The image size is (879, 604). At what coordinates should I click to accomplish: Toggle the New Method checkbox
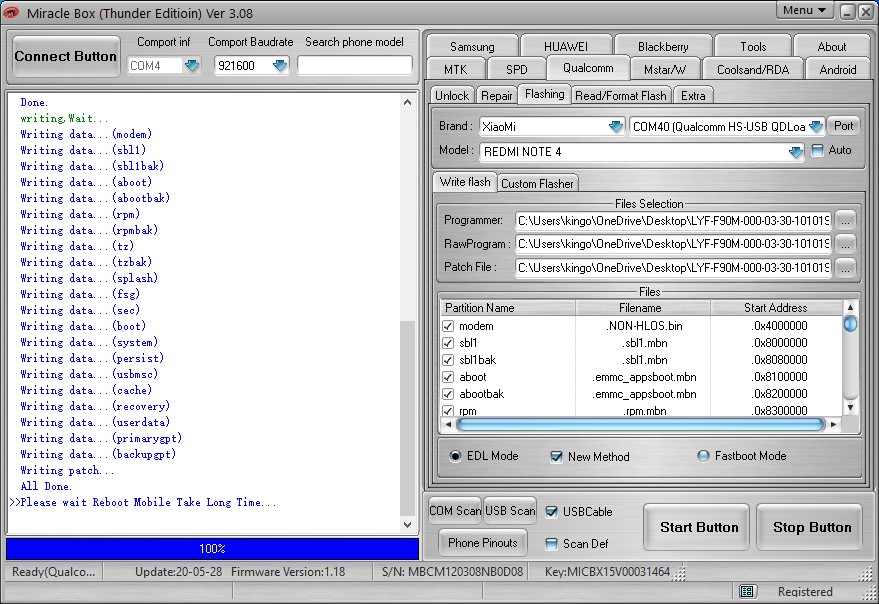[556, 457]
